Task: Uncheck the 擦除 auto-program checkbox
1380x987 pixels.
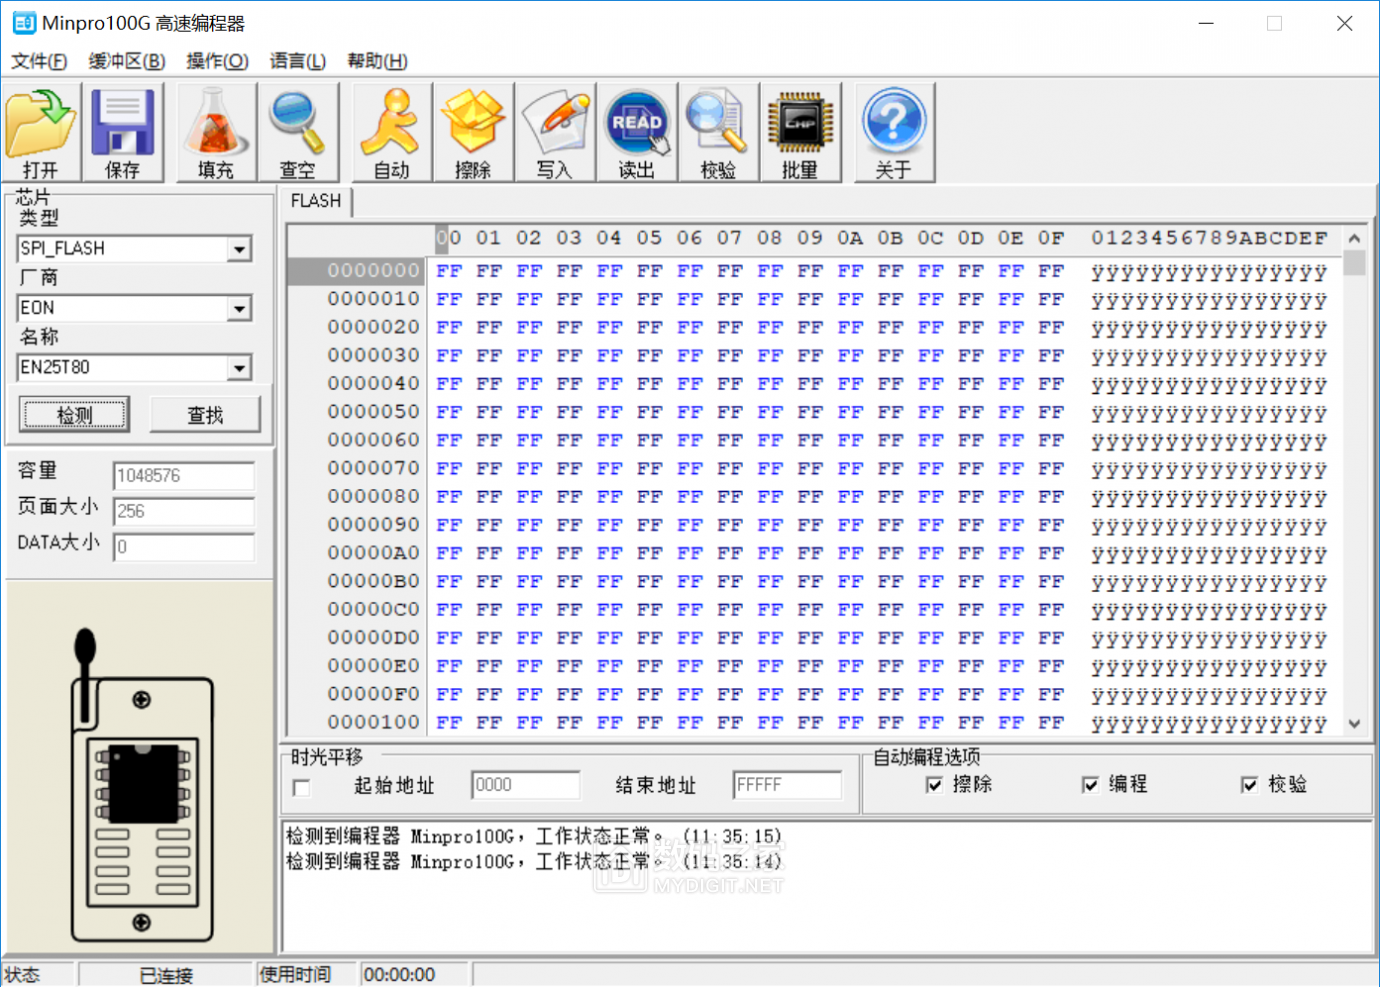Action: tap(934, 785)
